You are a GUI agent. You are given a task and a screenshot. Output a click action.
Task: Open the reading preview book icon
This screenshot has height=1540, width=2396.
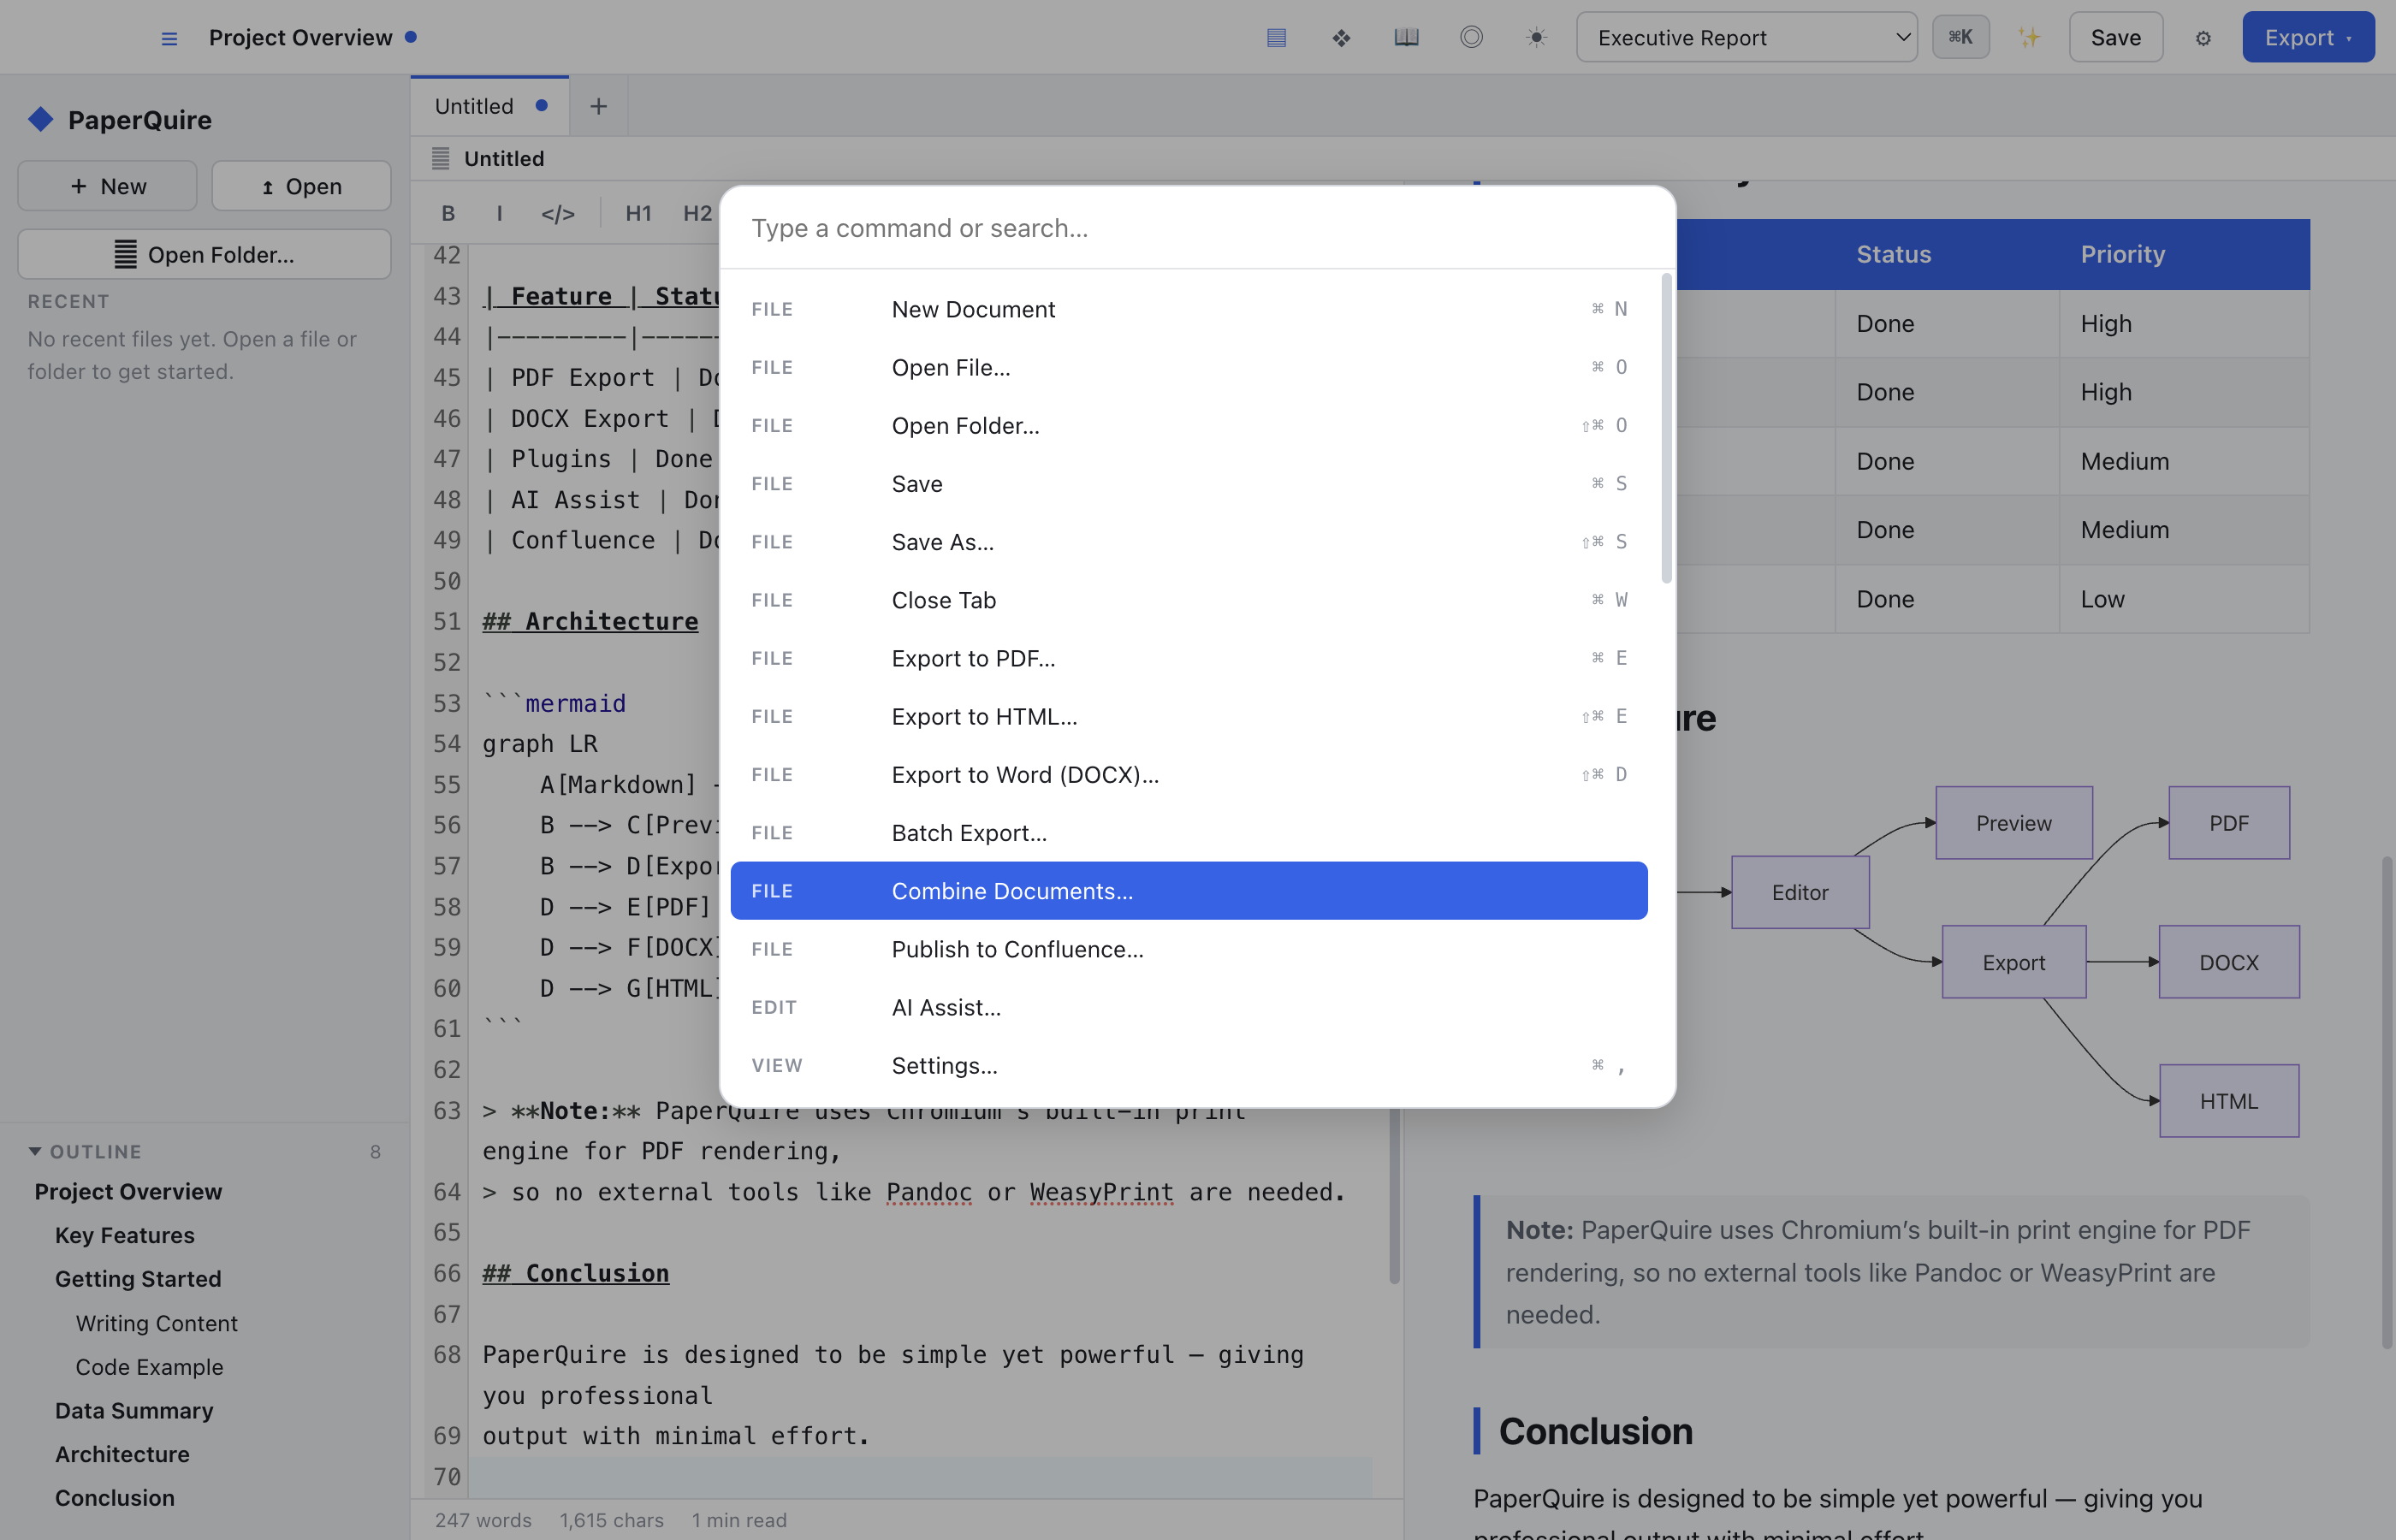[1406, 38]
